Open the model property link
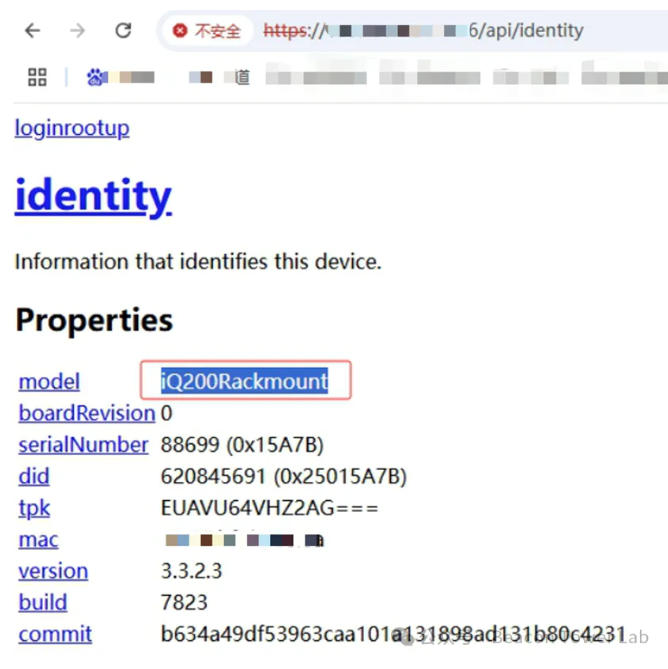668x669 pixels. [x=49, y=381]
